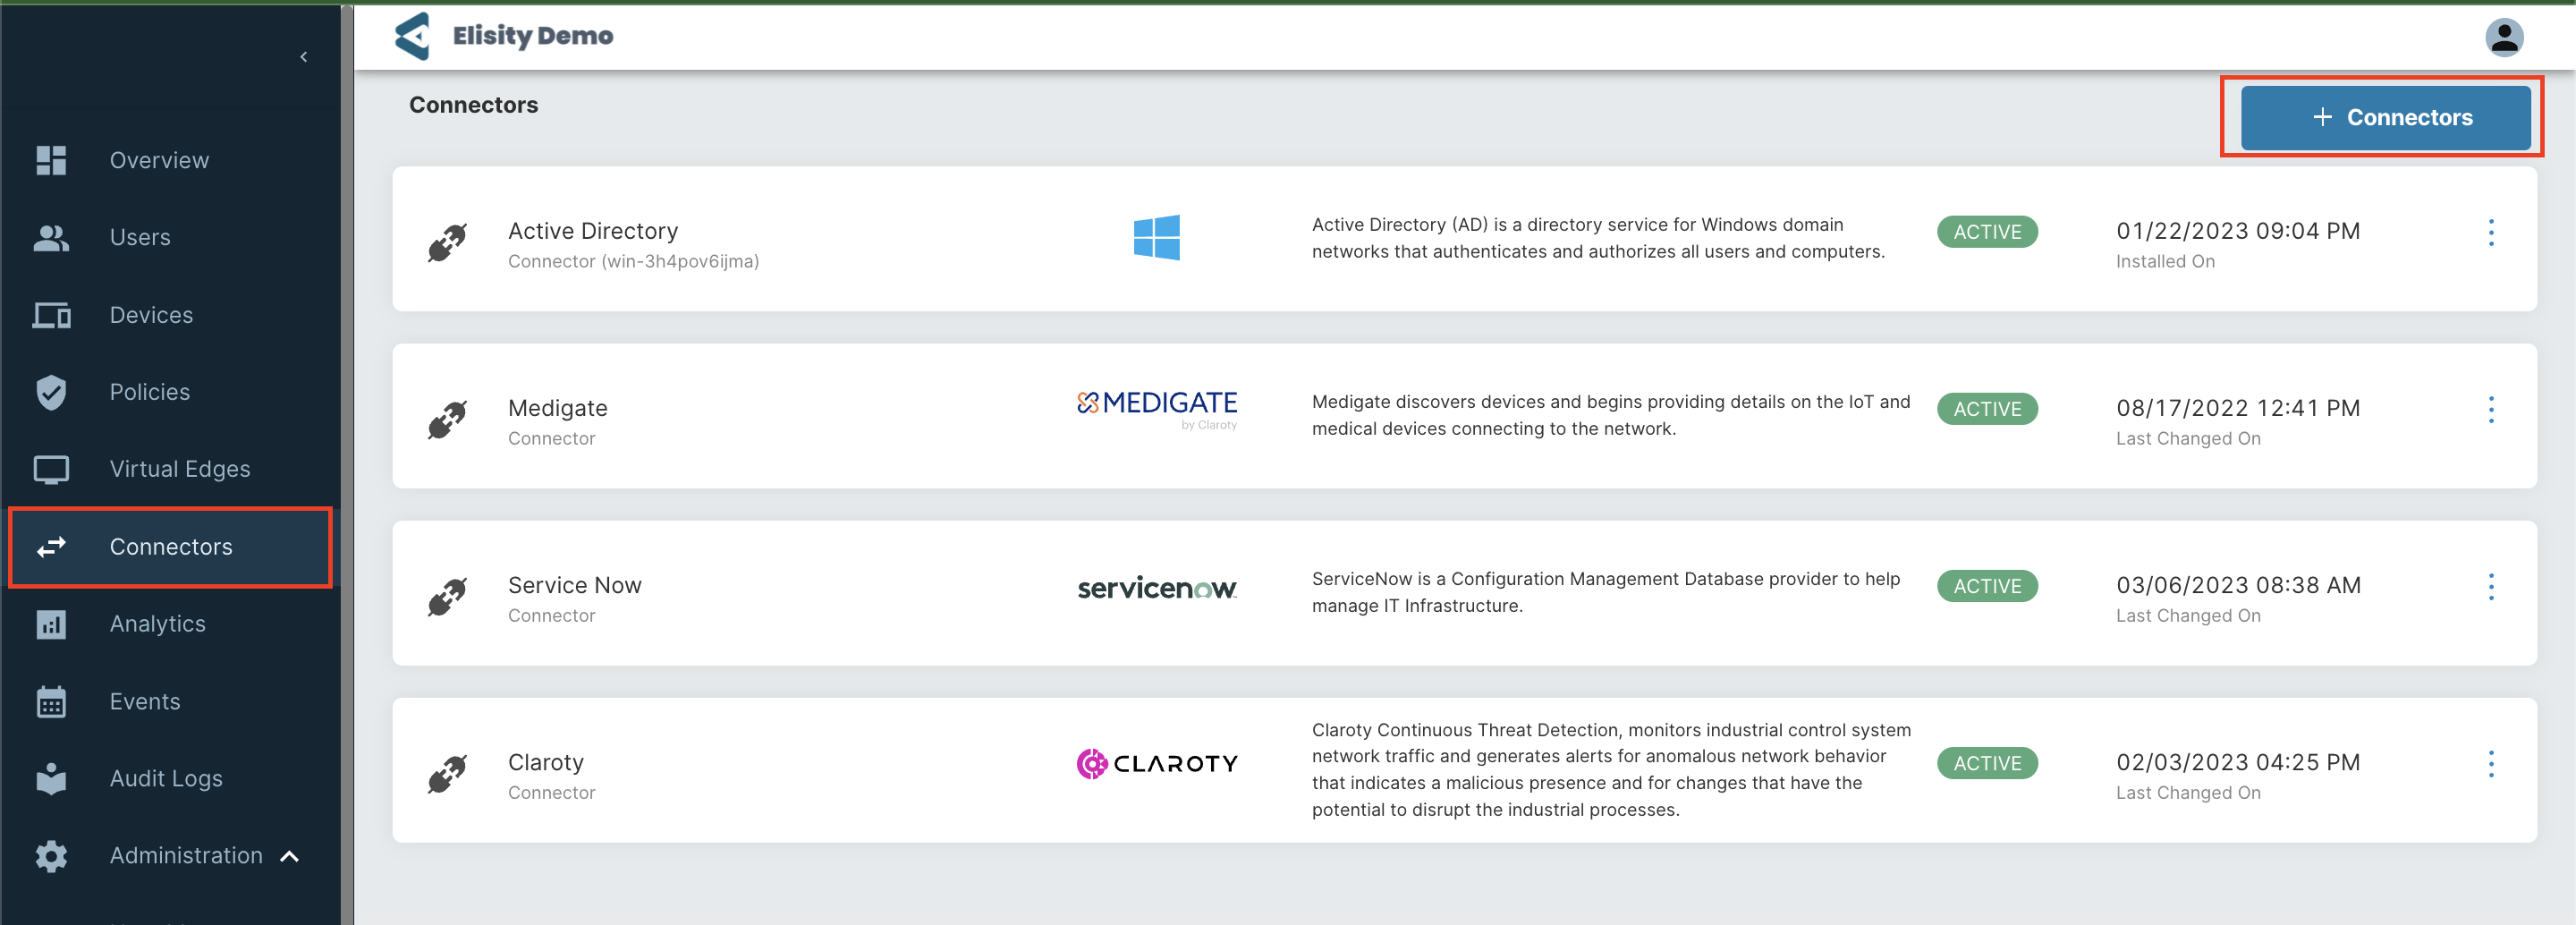The image size is (2576, 925).
Task: Collapse the sidebar with the chevron
Action: tap(303, 57)
